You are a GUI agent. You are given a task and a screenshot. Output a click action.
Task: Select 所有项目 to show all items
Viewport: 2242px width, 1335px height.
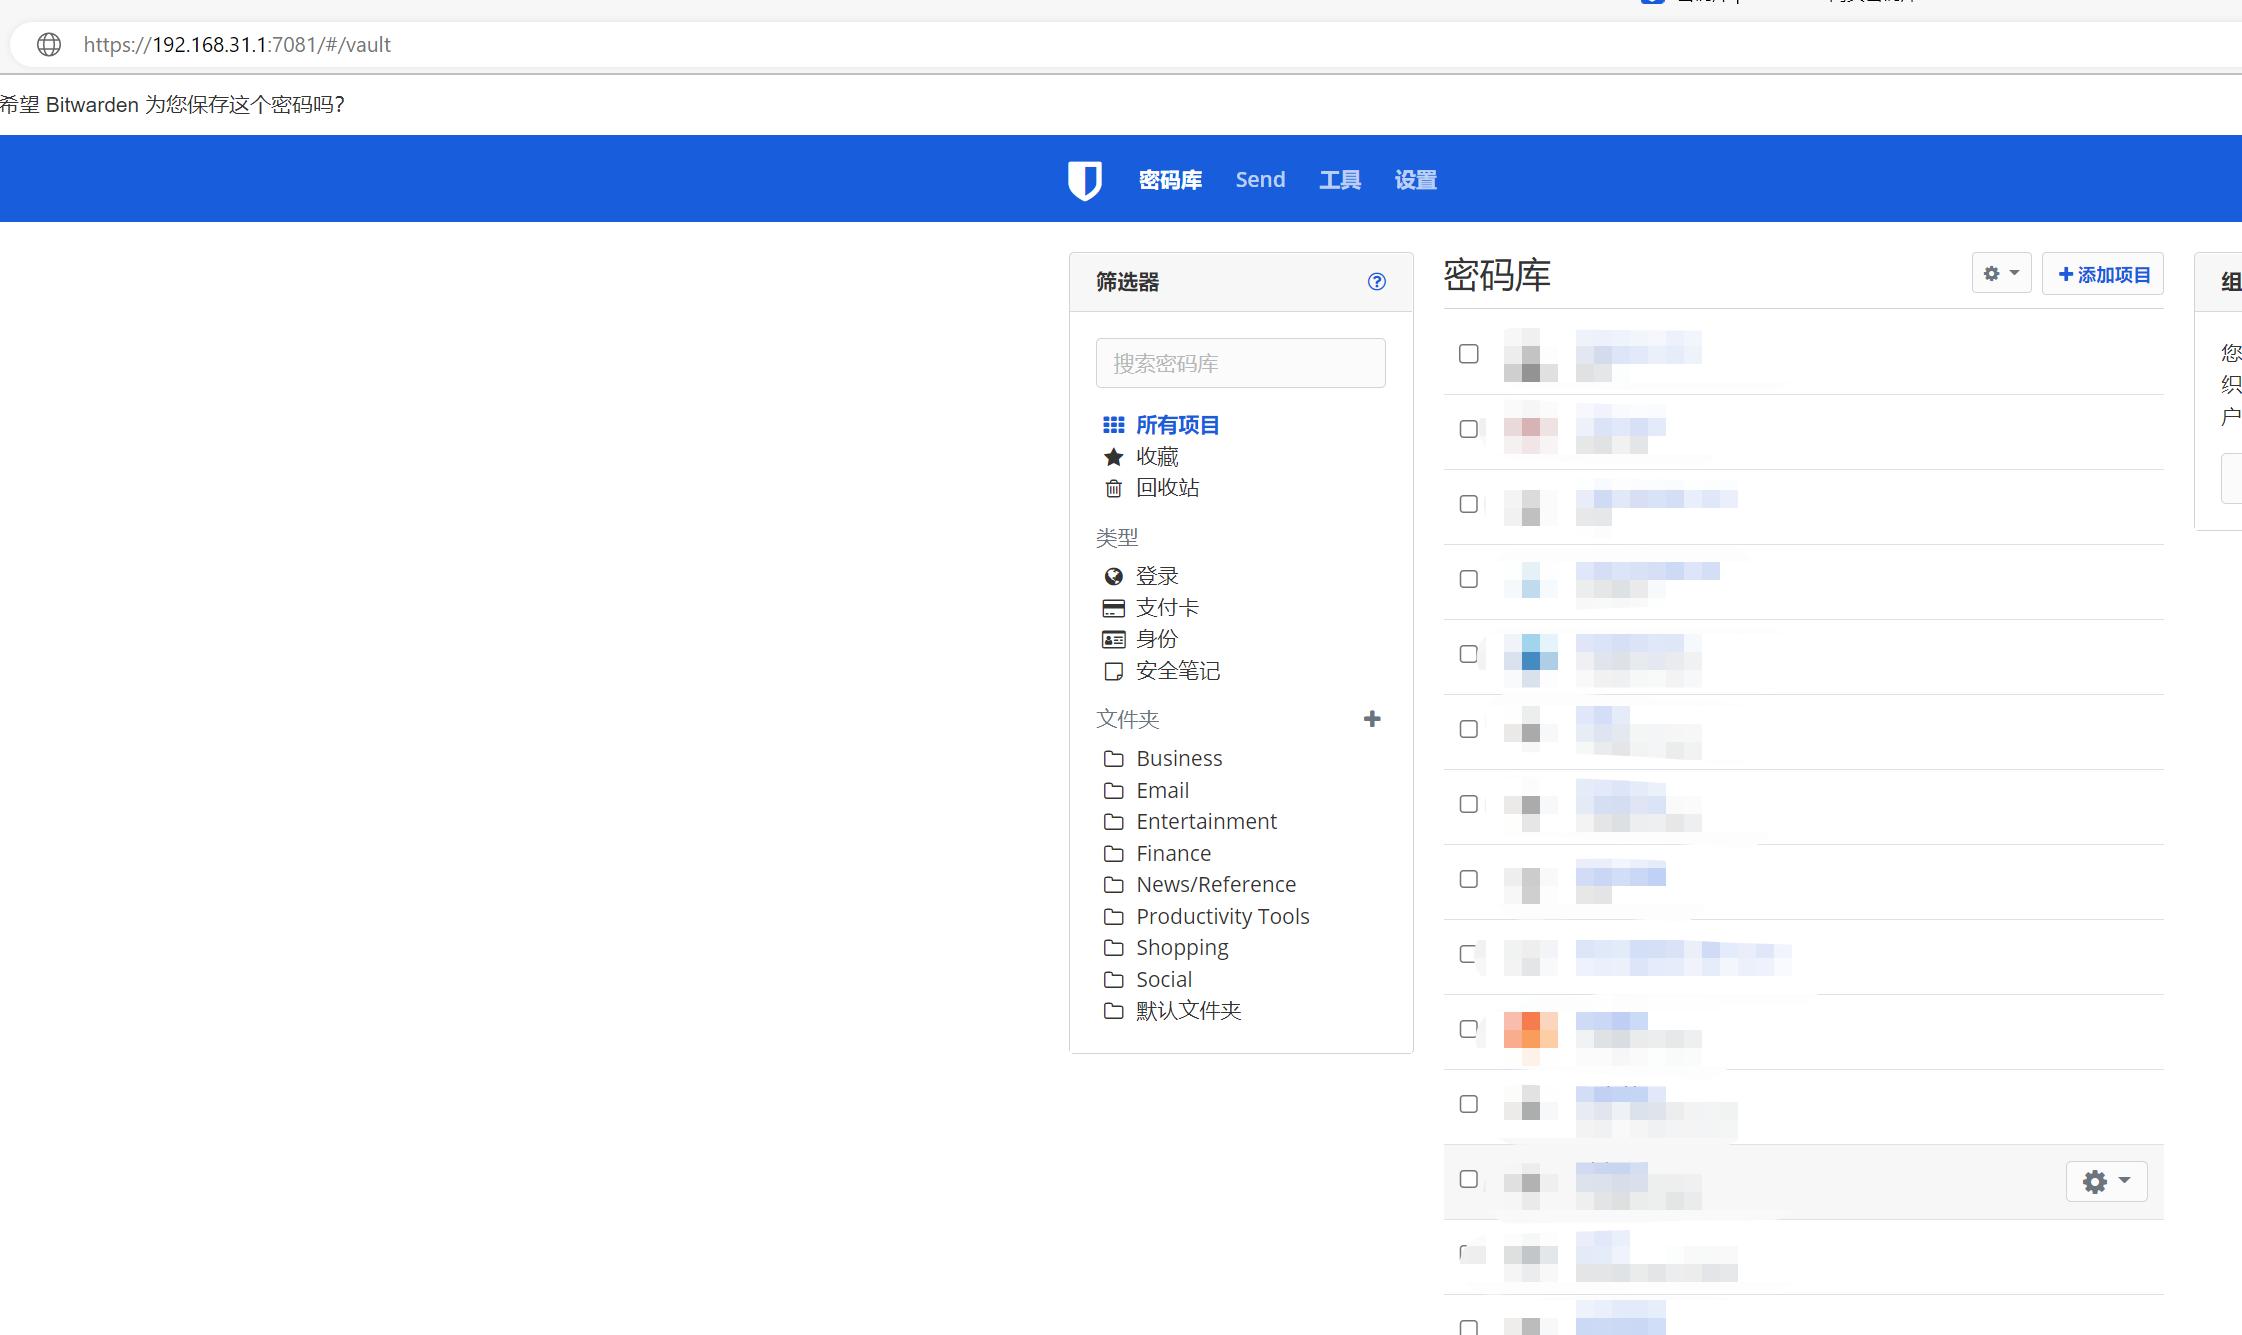point(1178,424)
